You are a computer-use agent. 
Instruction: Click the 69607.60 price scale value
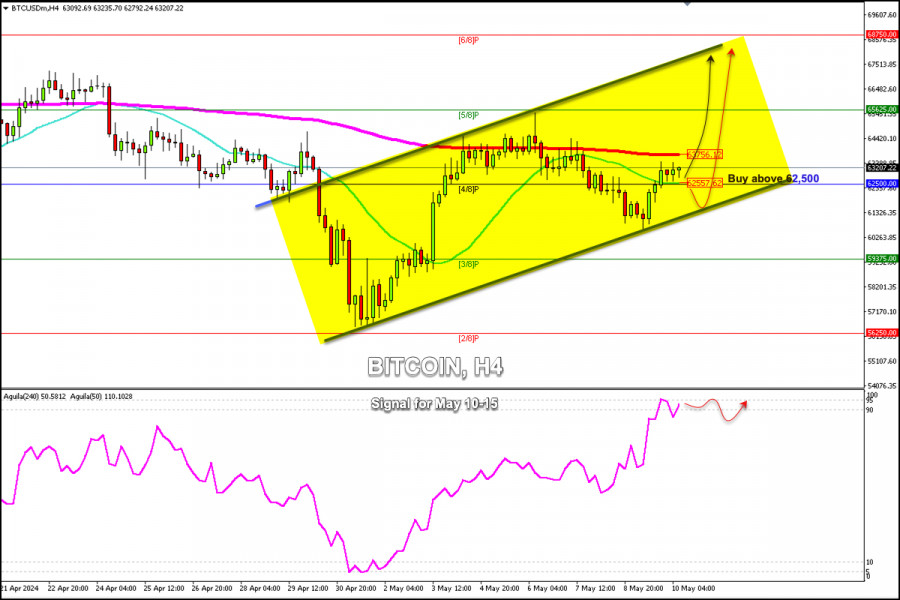coord(882,15)
